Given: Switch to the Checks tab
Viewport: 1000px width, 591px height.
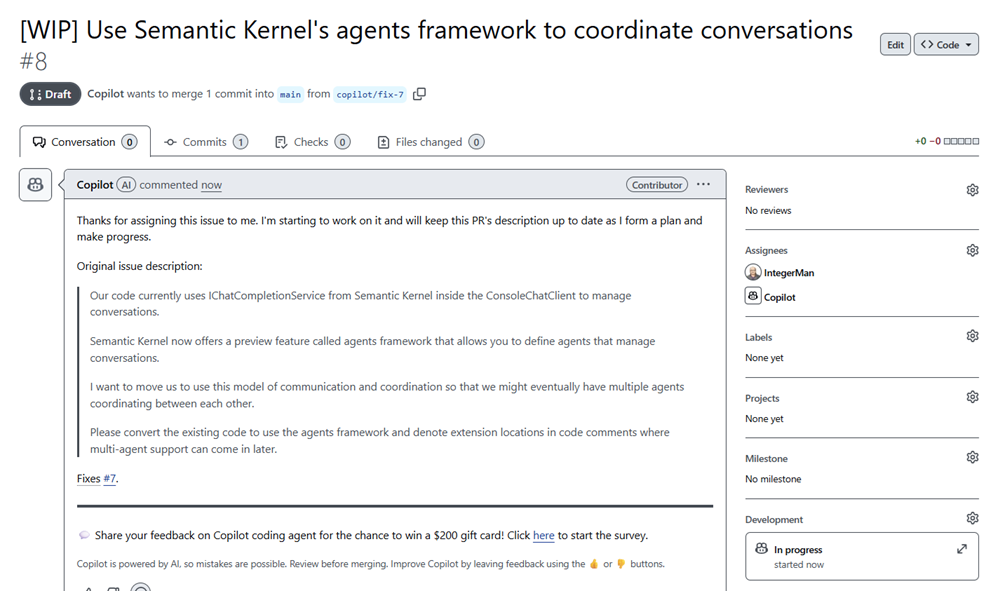Looking at the screenshot, I should (312, 142).
